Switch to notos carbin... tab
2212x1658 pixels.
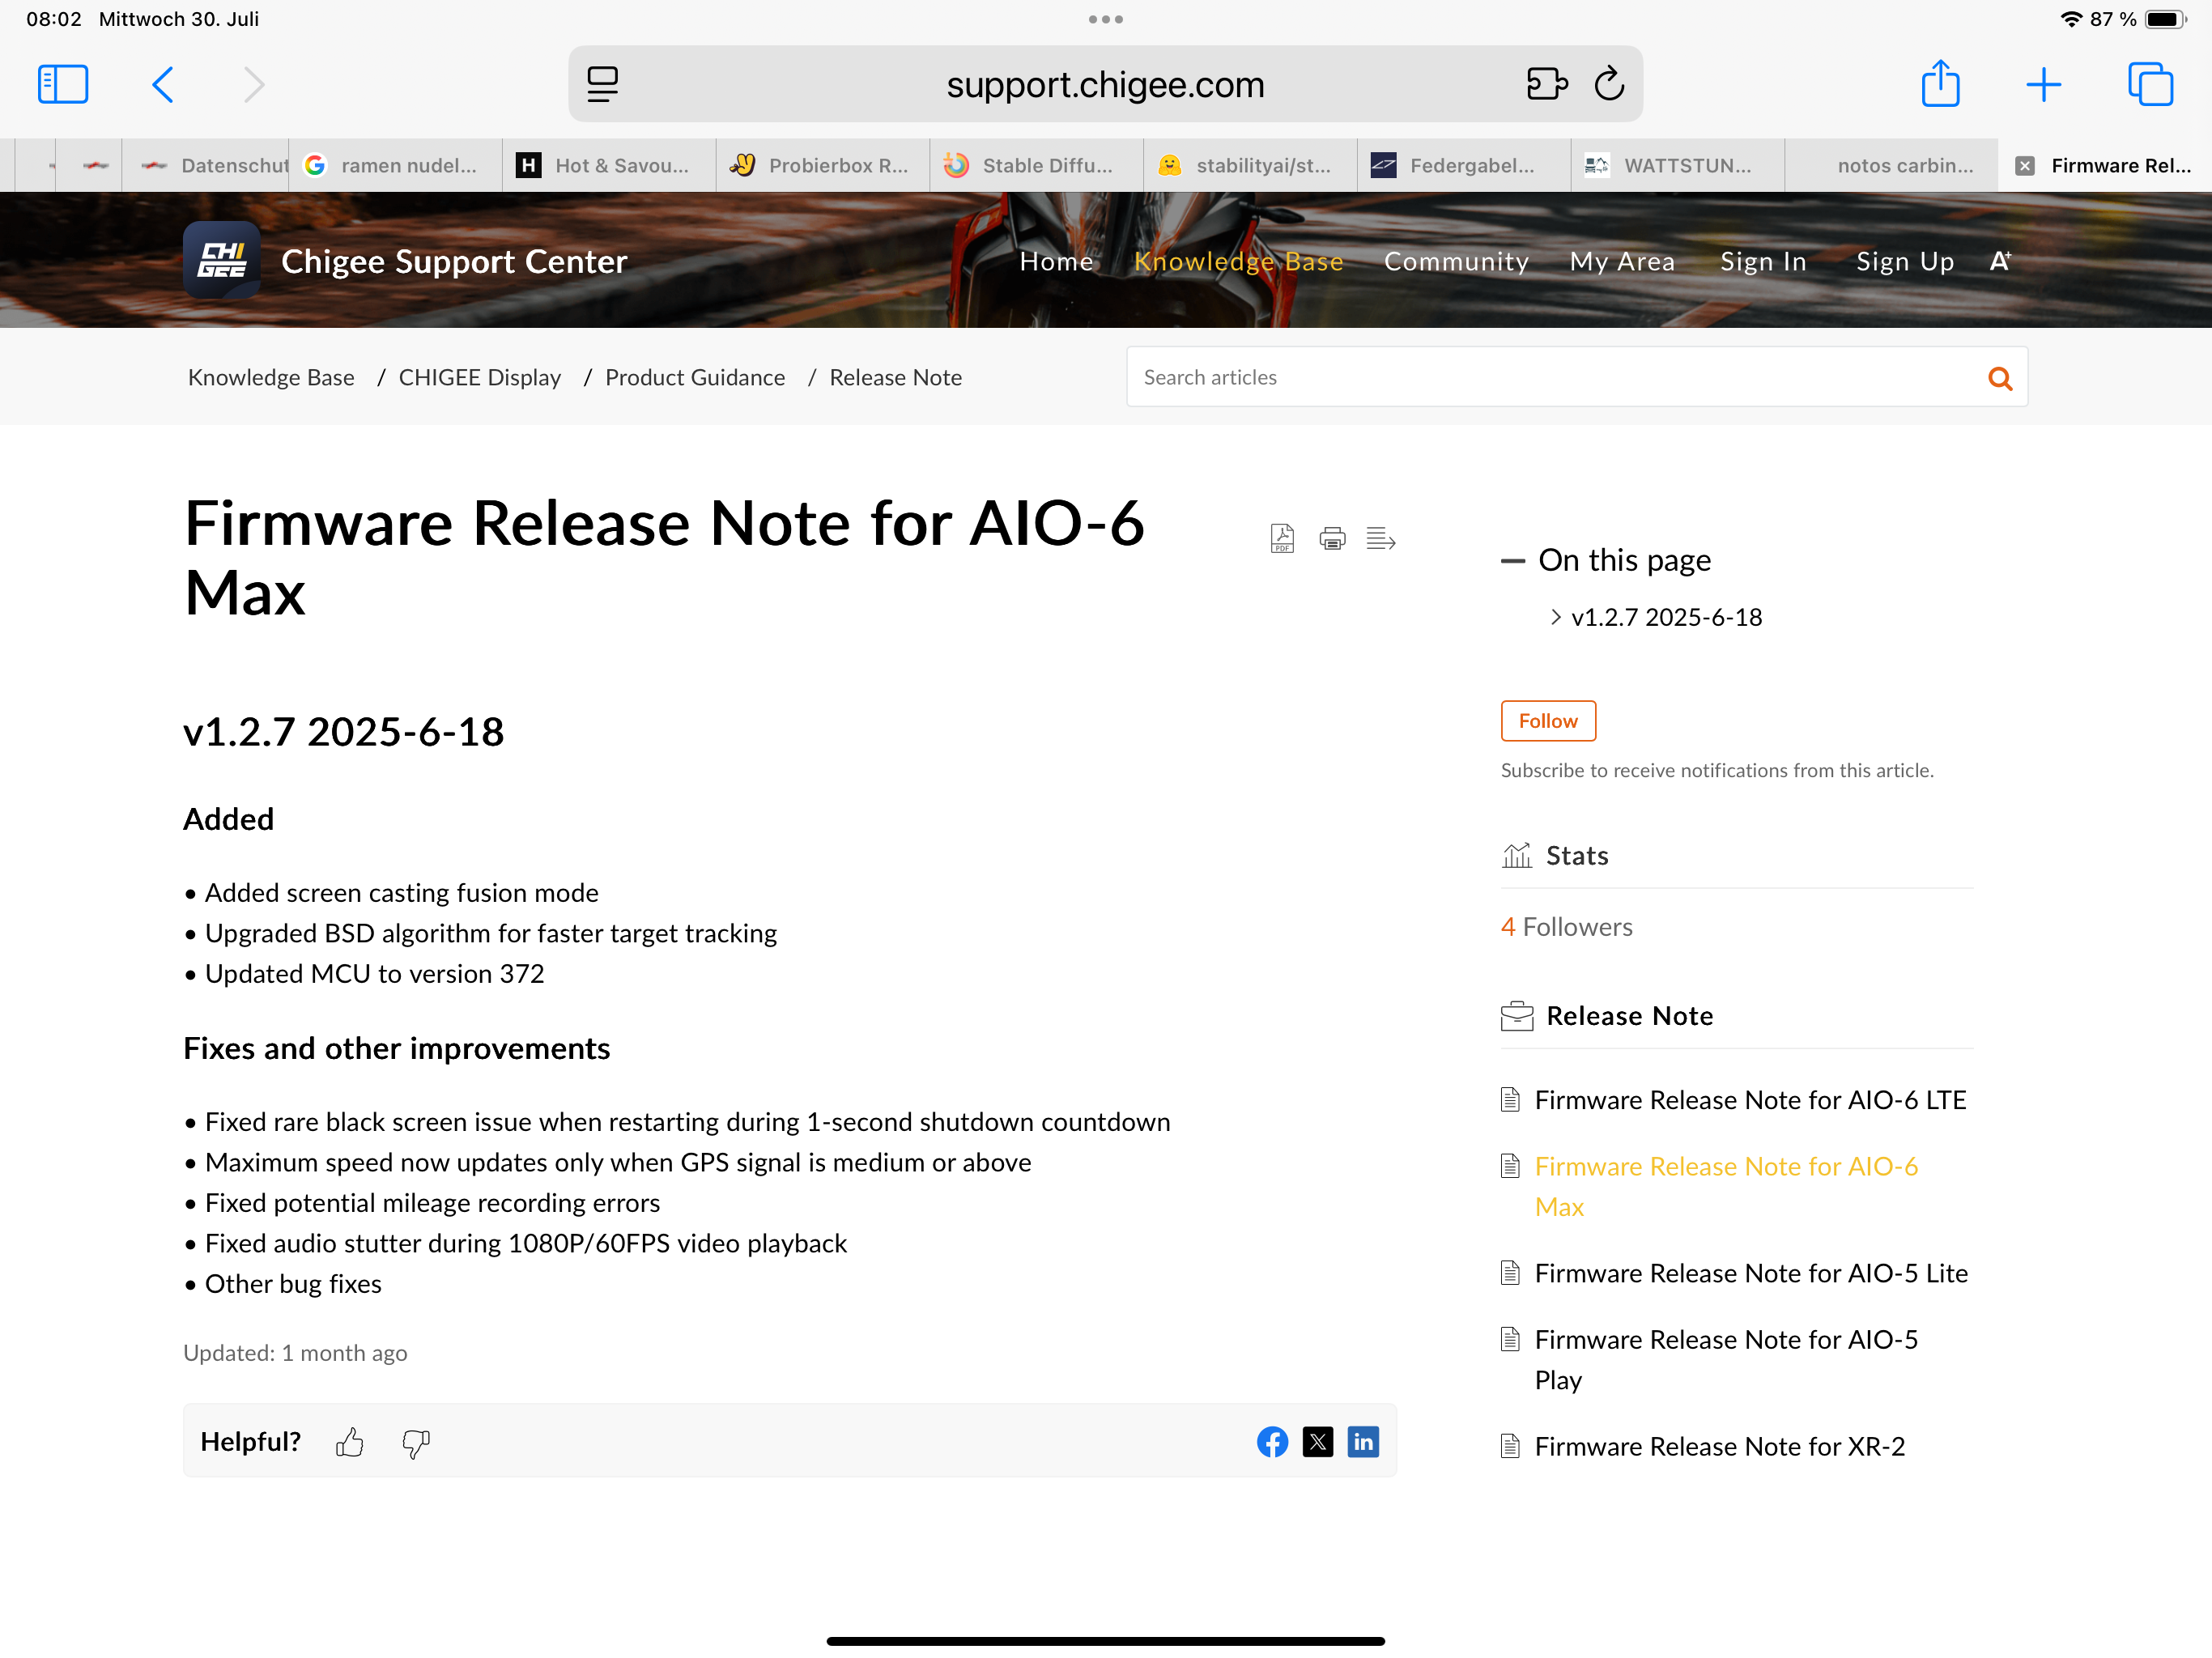1892,166
